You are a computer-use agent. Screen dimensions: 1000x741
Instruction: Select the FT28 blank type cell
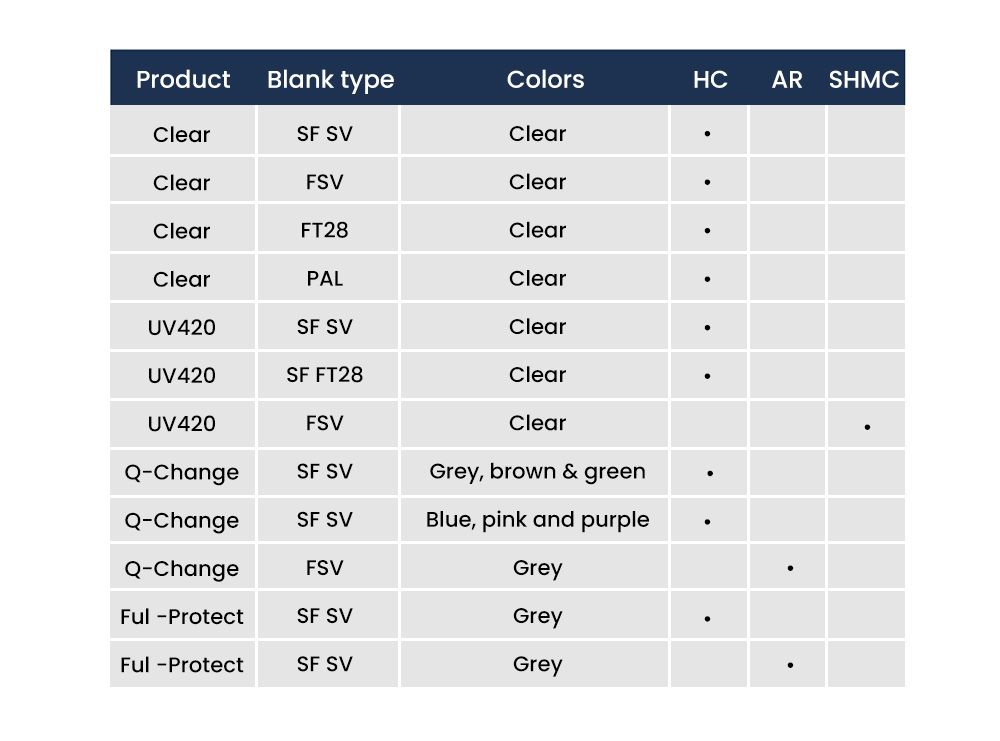(324, 230)
